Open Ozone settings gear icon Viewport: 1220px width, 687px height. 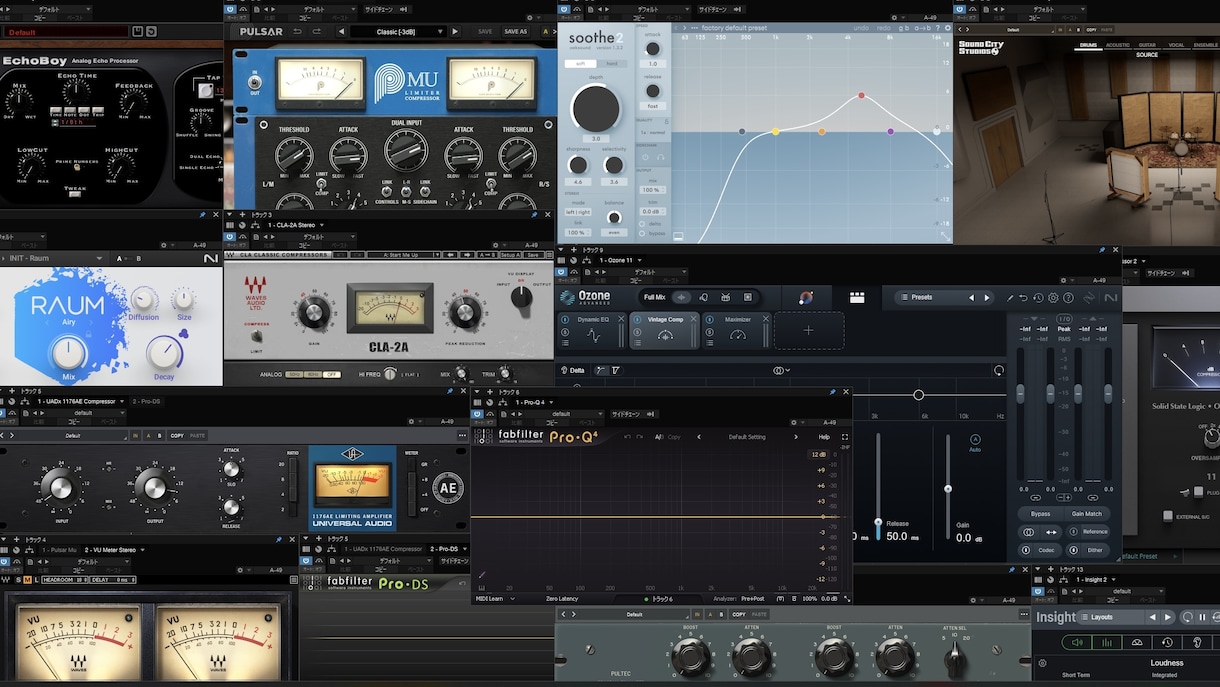pos(1053,297)
